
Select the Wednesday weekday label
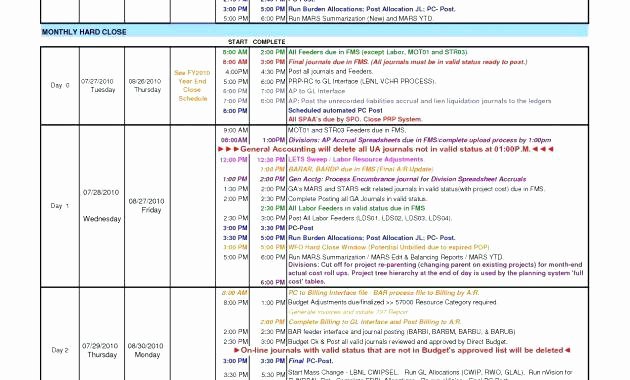coord(102,219)
